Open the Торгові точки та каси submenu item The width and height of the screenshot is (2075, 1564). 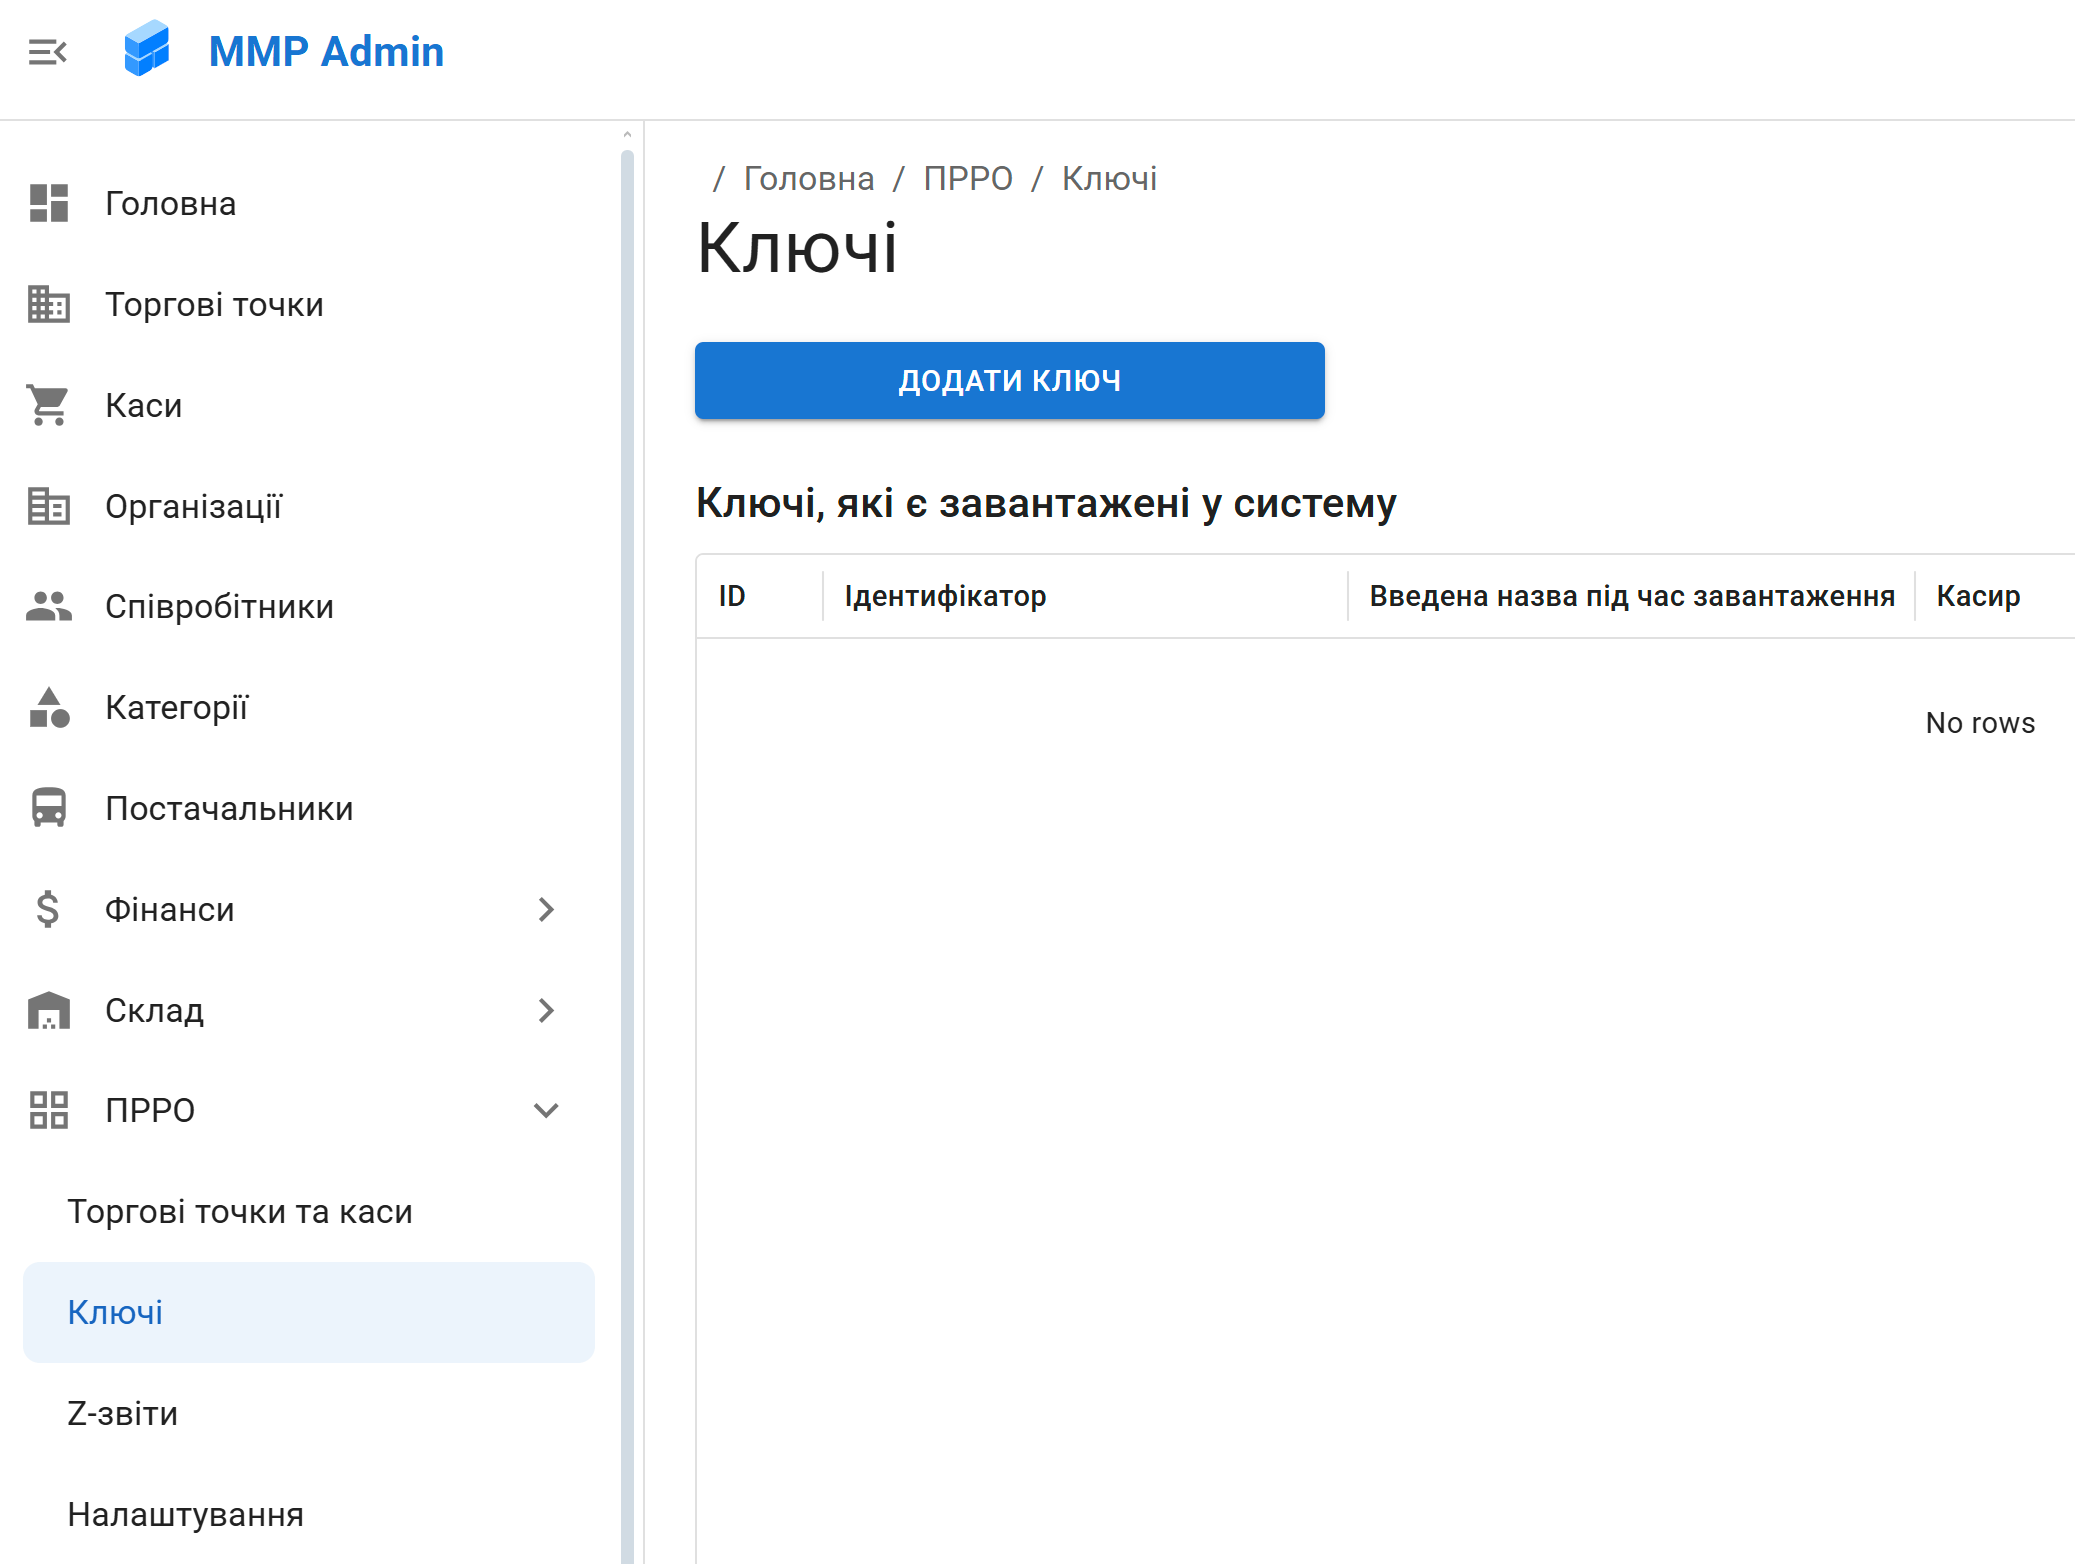point(240,1211)
